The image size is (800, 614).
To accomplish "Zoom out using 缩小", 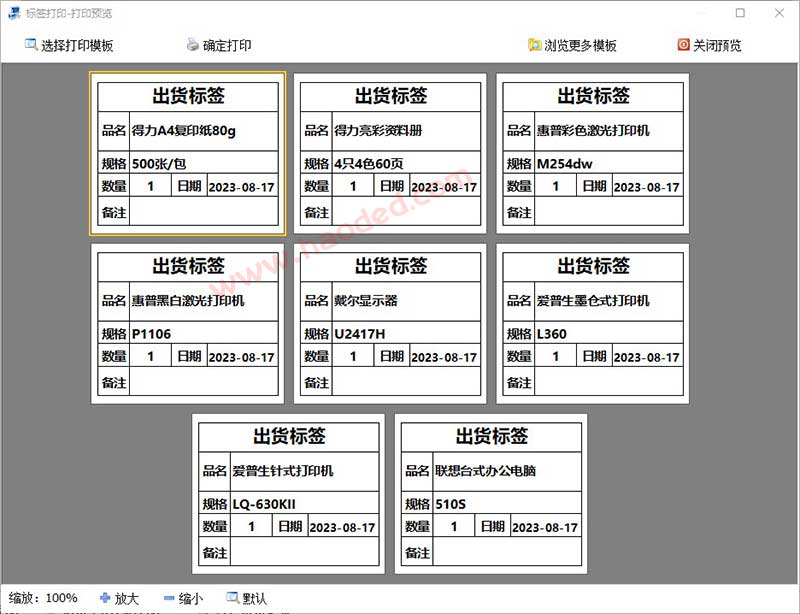I will (184, 598).
